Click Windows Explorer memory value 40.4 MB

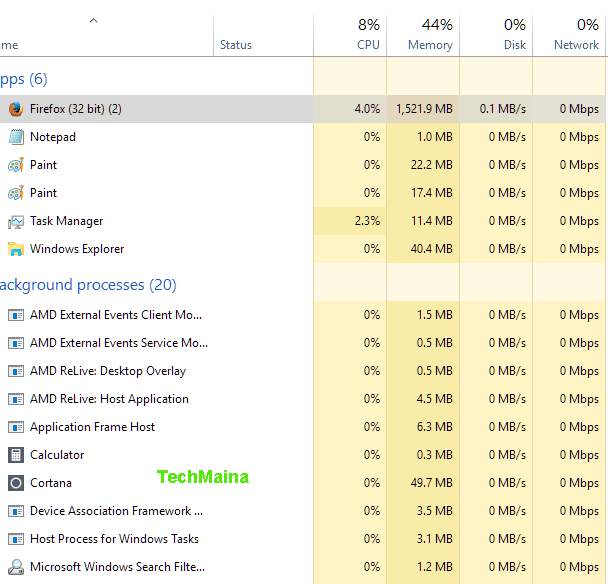click(432, 249)
